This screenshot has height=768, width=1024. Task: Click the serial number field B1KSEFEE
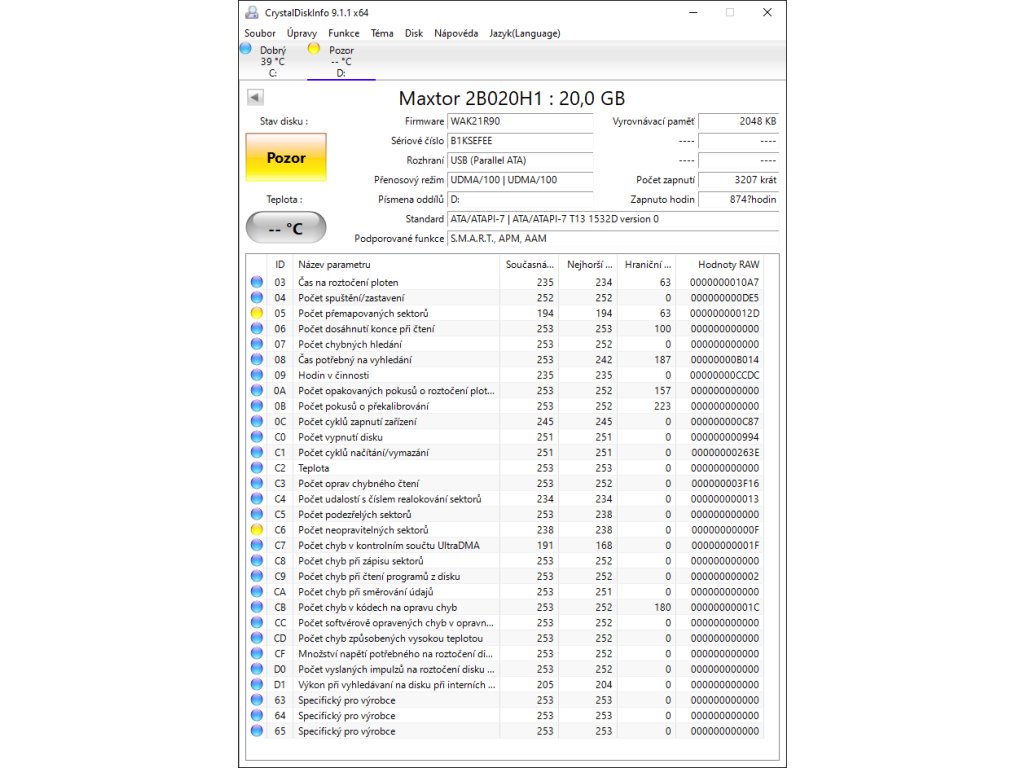coord(519,141)
